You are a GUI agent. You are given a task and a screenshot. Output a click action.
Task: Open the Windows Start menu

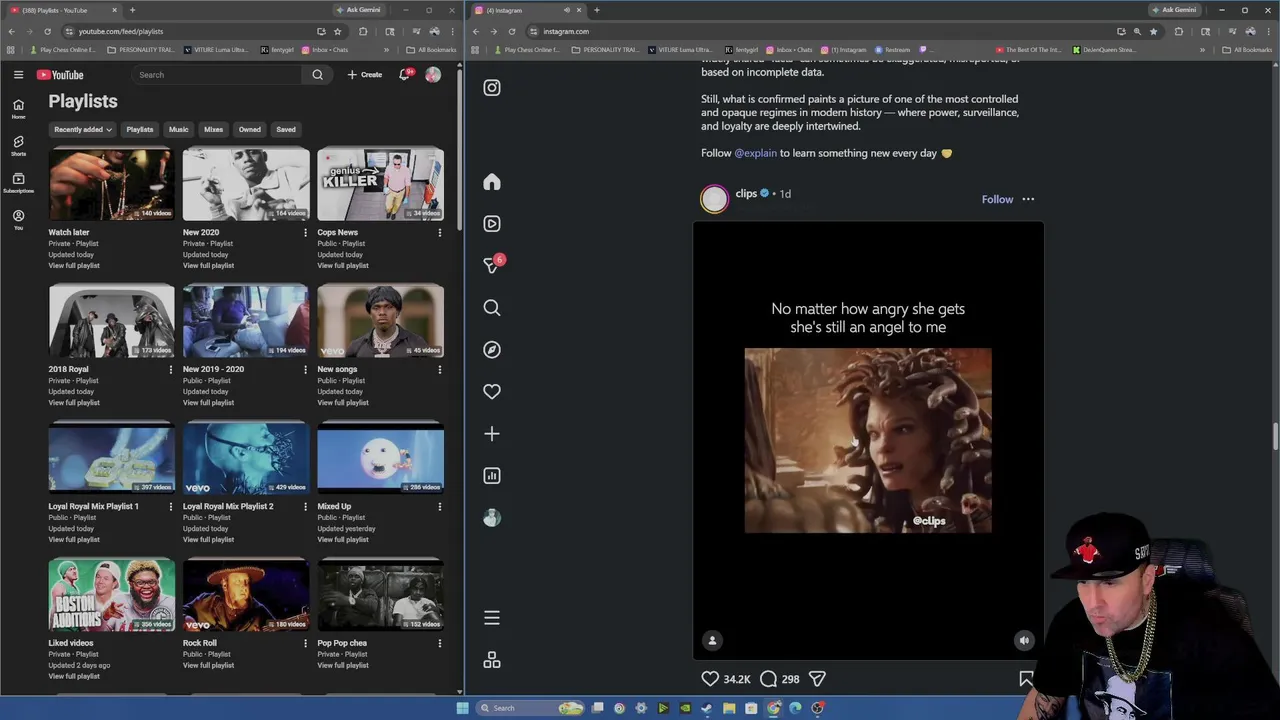coord(462,708)
